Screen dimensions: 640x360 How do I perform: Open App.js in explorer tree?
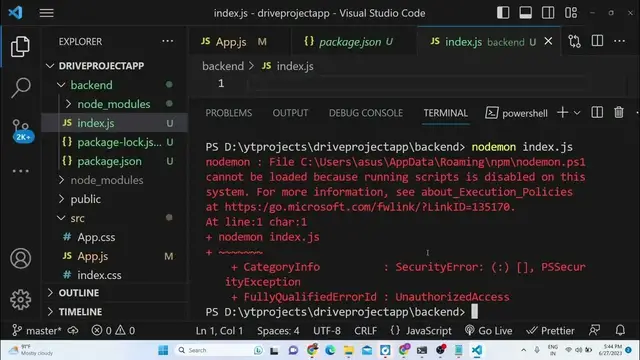pos(115,256)
